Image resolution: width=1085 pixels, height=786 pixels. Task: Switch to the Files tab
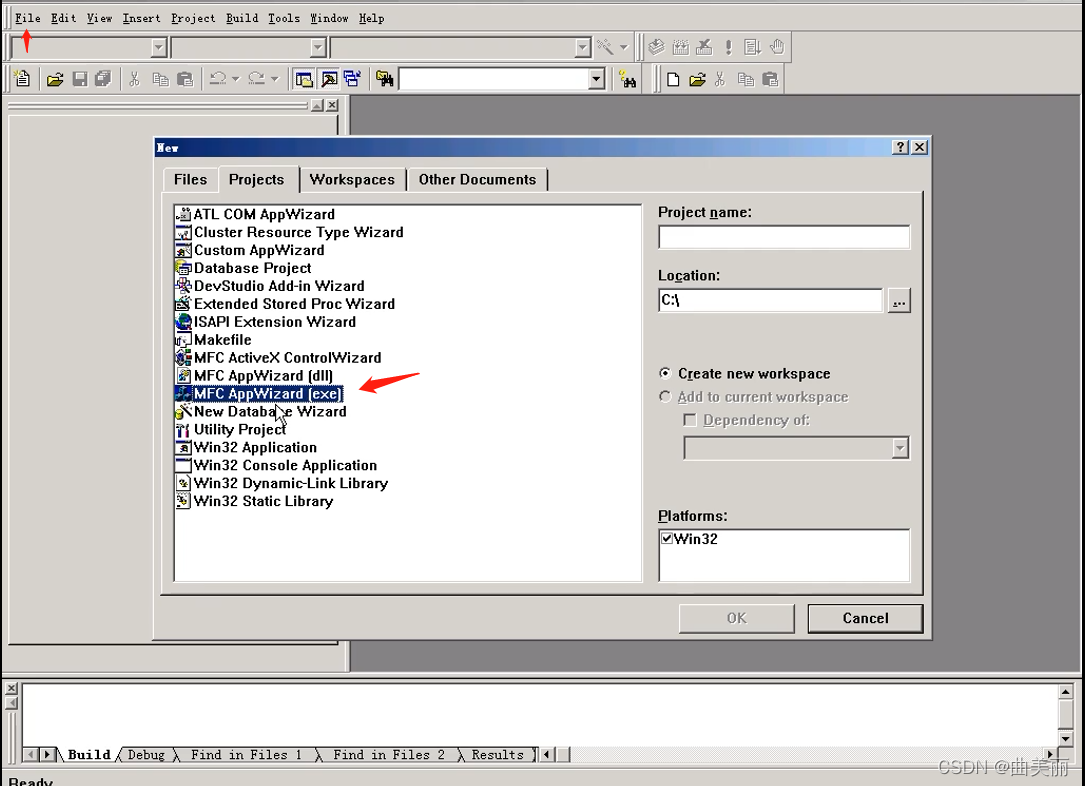tap(190, 180)
